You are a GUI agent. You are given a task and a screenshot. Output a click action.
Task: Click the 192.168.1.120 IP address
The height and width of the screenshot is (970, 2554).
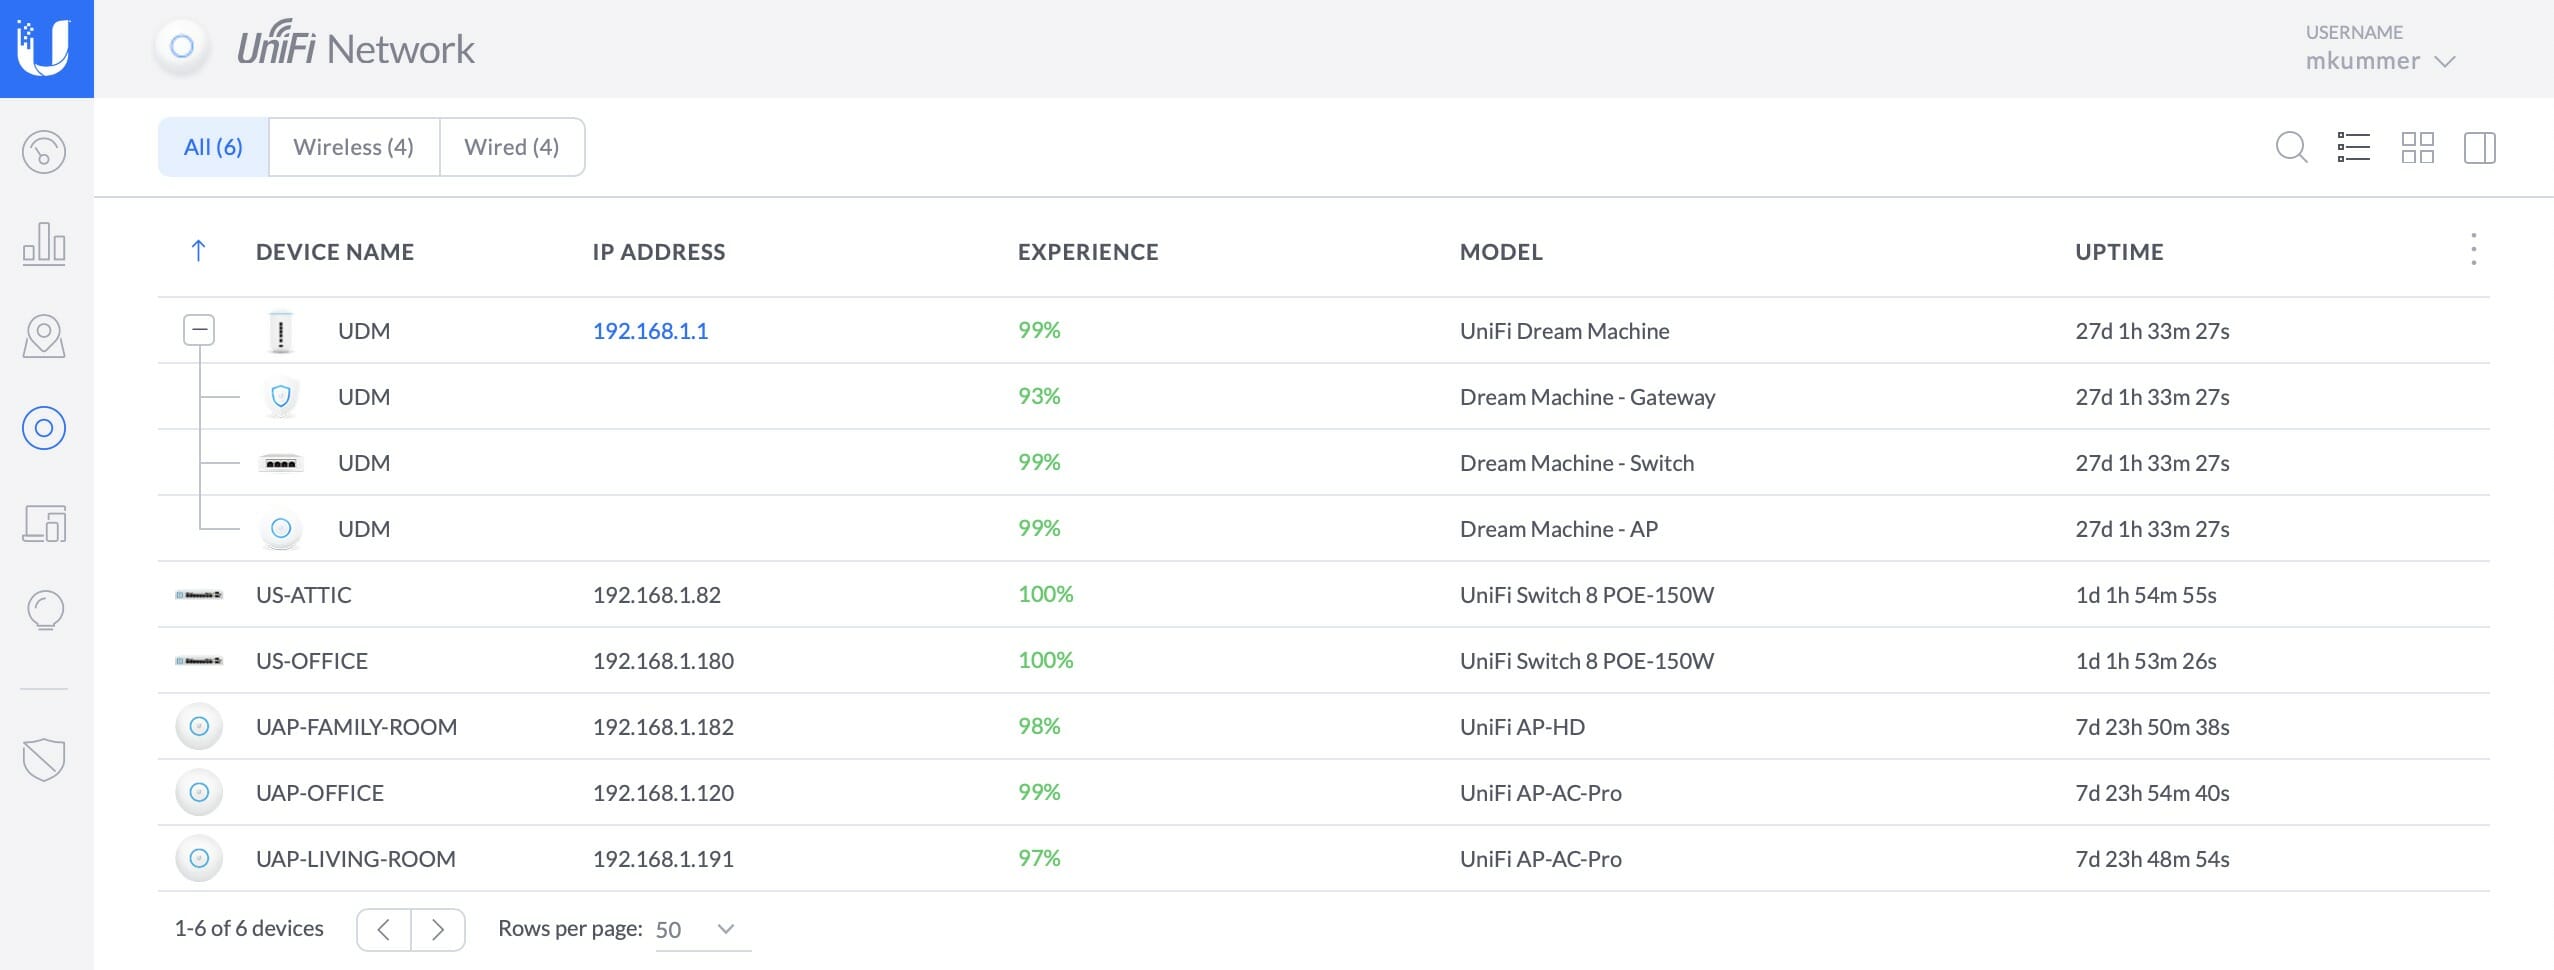click(x=663, y=793)
